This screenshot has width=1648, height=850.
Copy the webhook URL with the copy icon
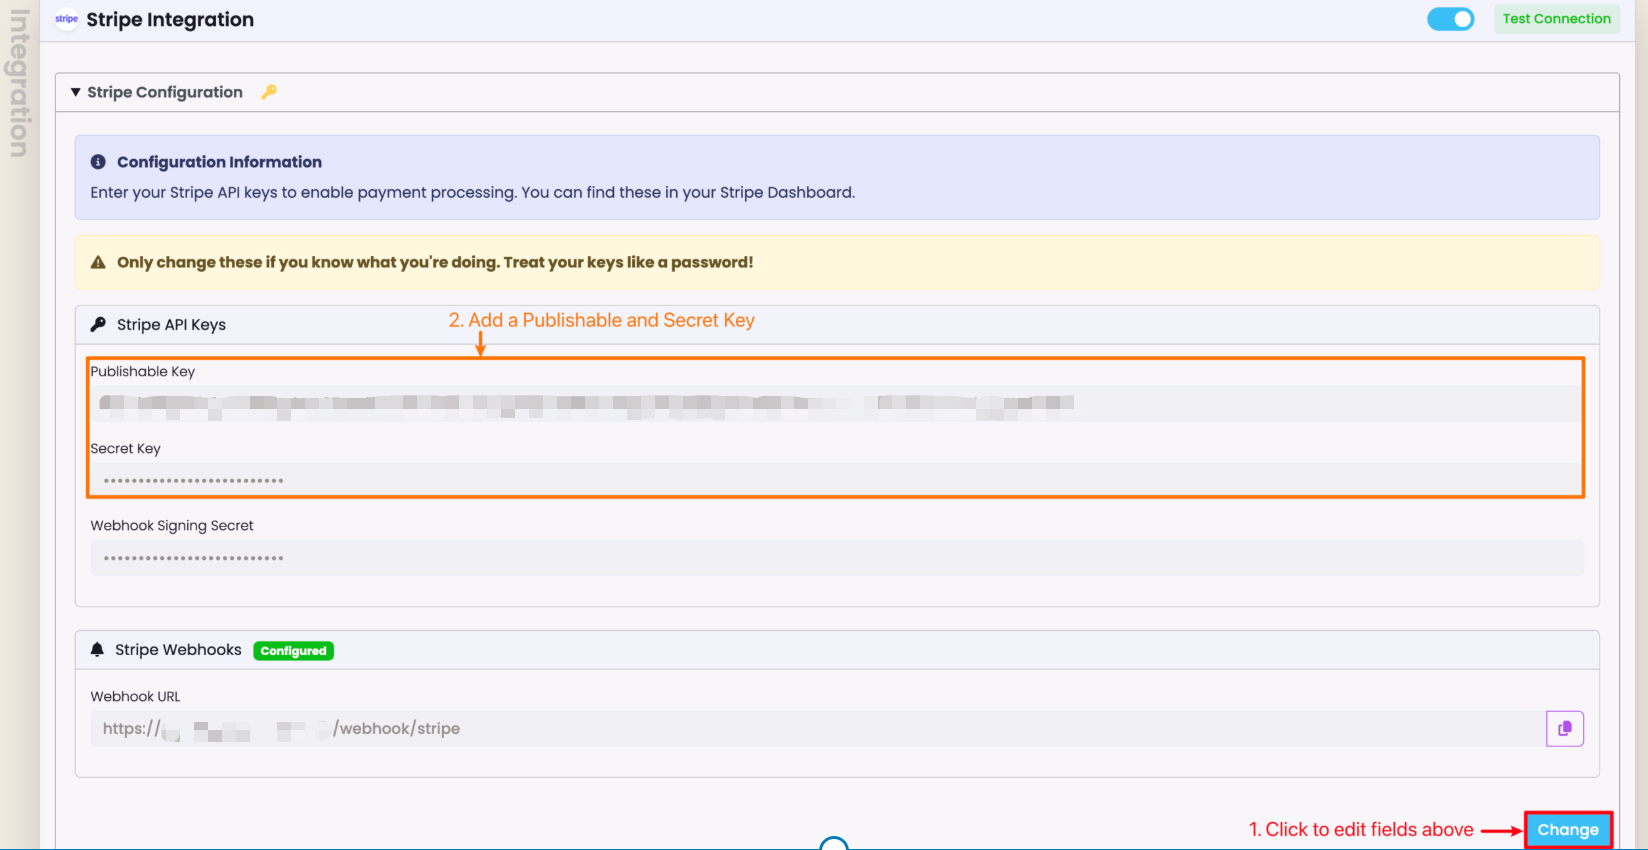click(x=1564, y=729)
